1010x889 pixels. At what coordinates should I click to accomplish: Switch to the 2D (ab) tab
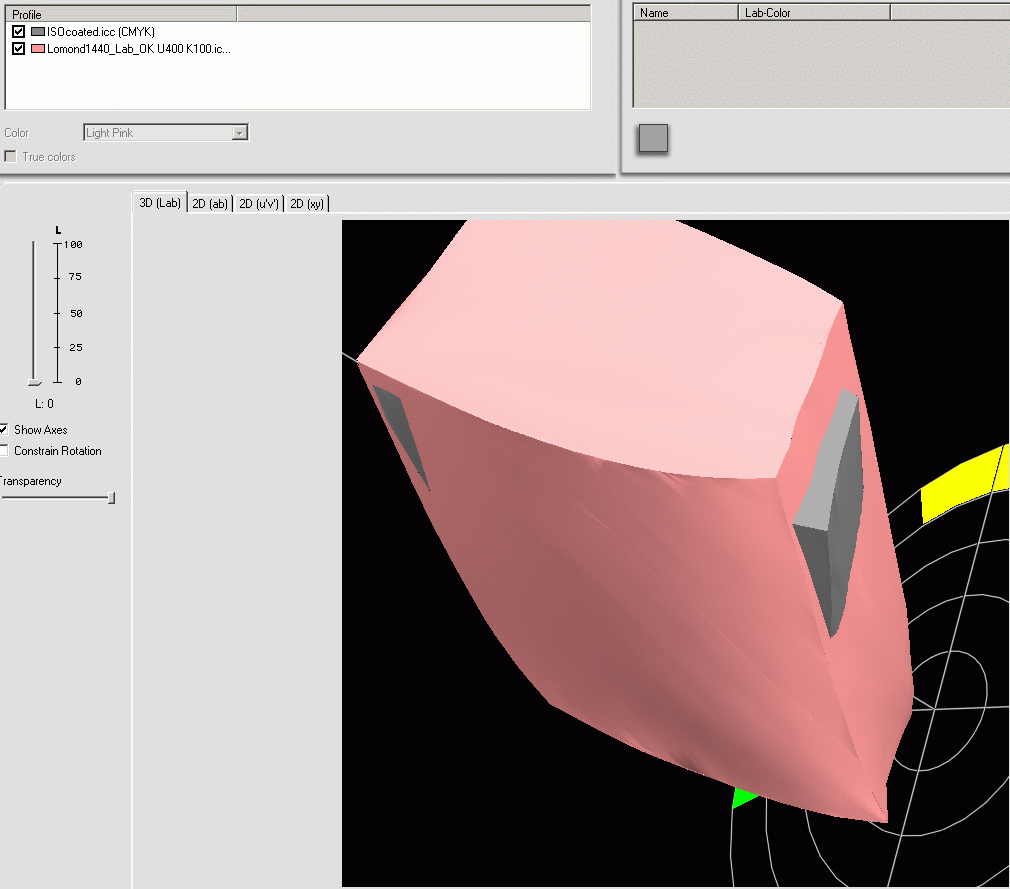pyautogui.click(x=210, y=204)
